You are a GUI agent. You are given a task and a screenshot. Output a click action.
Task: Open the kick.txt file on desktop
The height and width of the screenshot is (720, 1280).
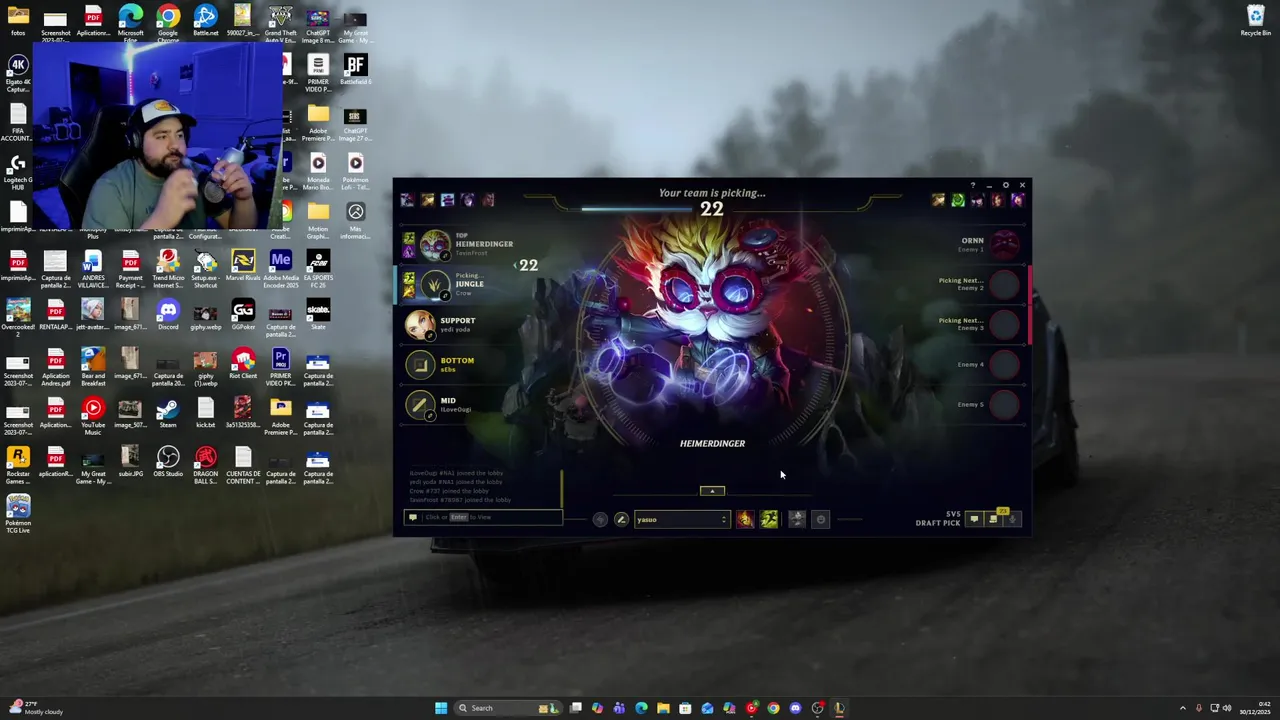(206, 413)
